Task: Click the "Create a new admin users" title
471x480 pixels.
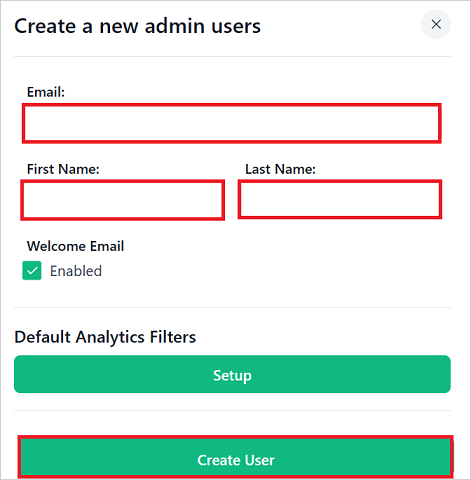Action: [137, 26]
